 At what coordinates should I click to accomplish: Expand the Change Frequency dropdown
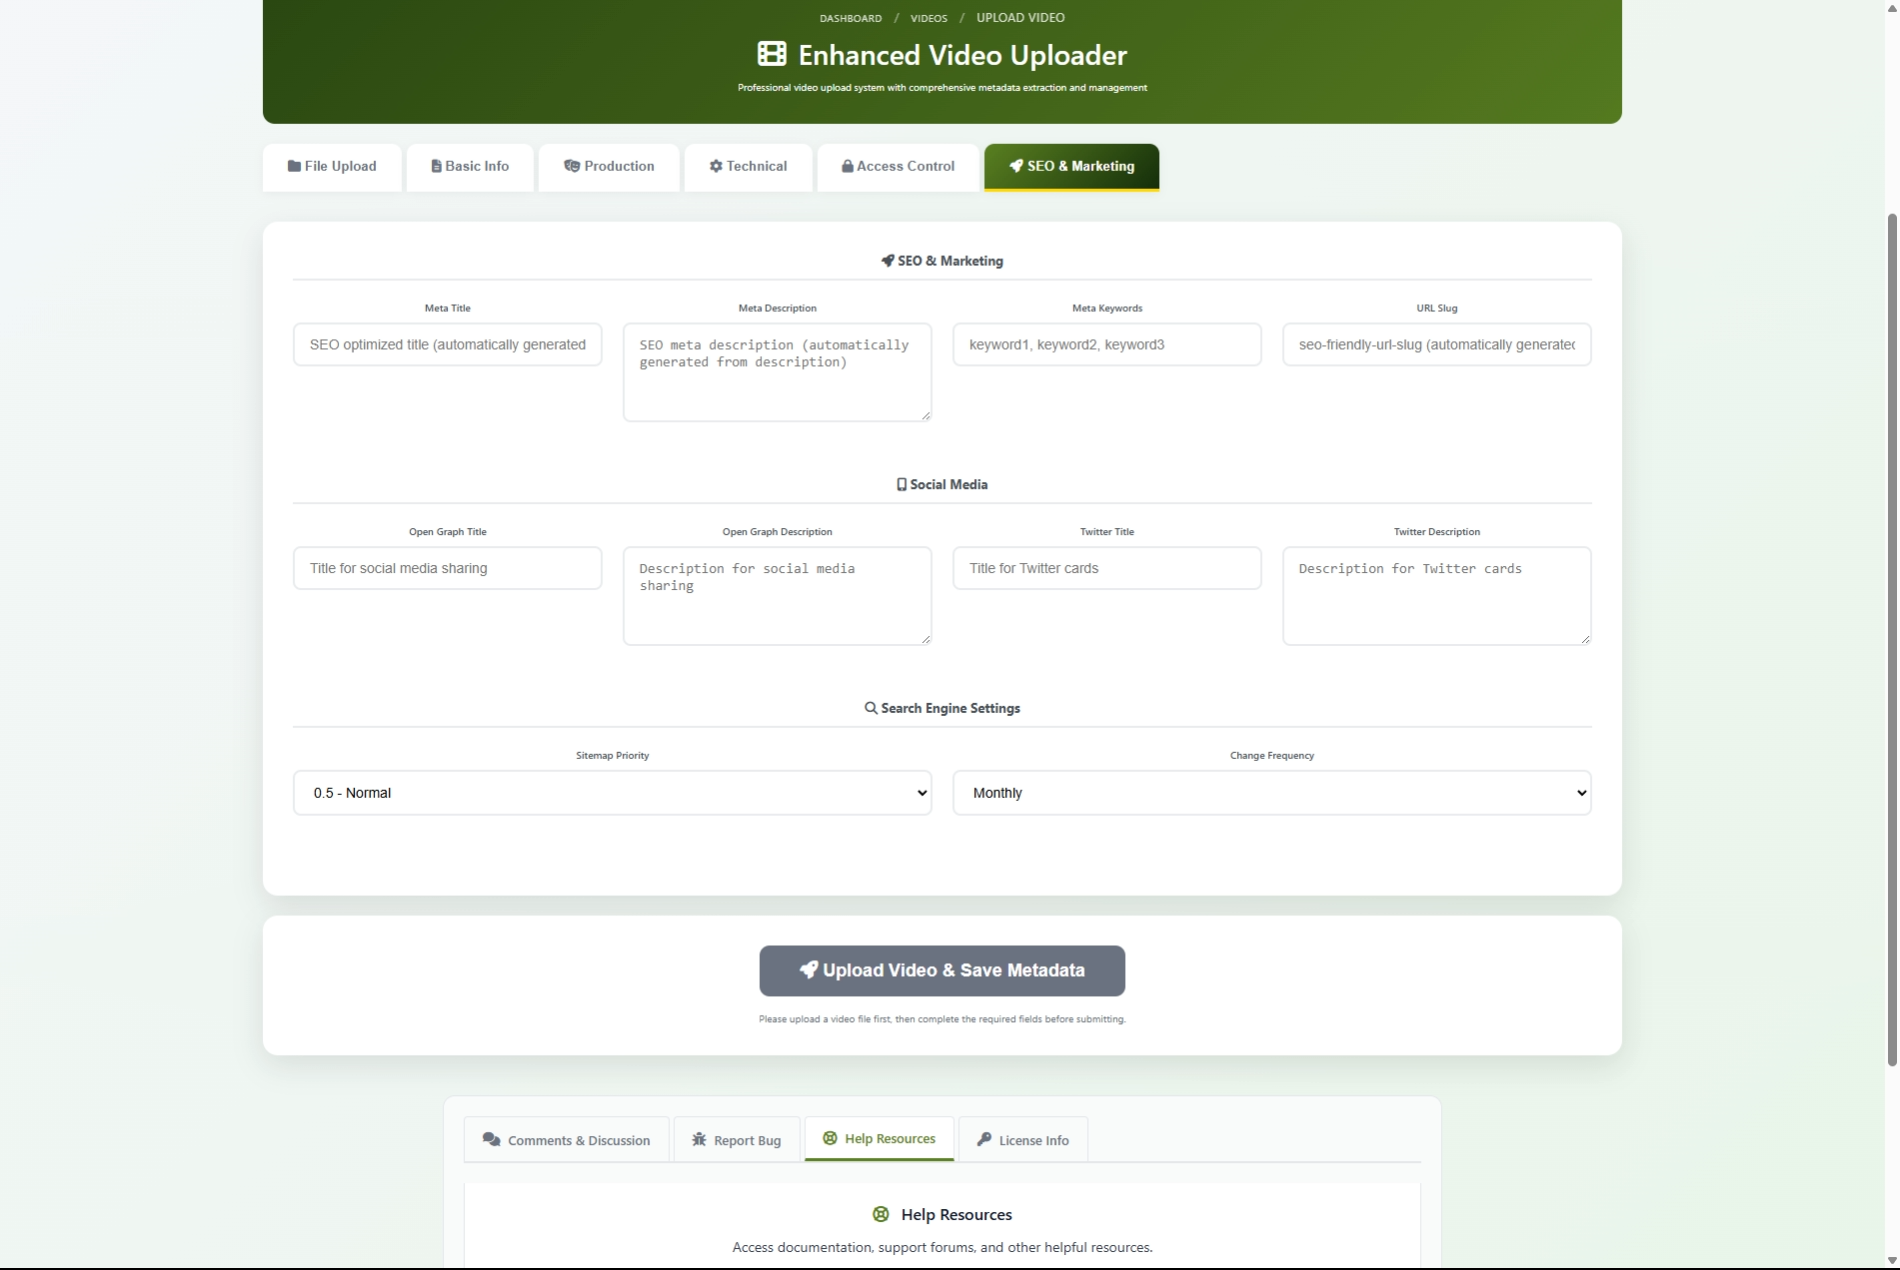(x=1271, y=793)
